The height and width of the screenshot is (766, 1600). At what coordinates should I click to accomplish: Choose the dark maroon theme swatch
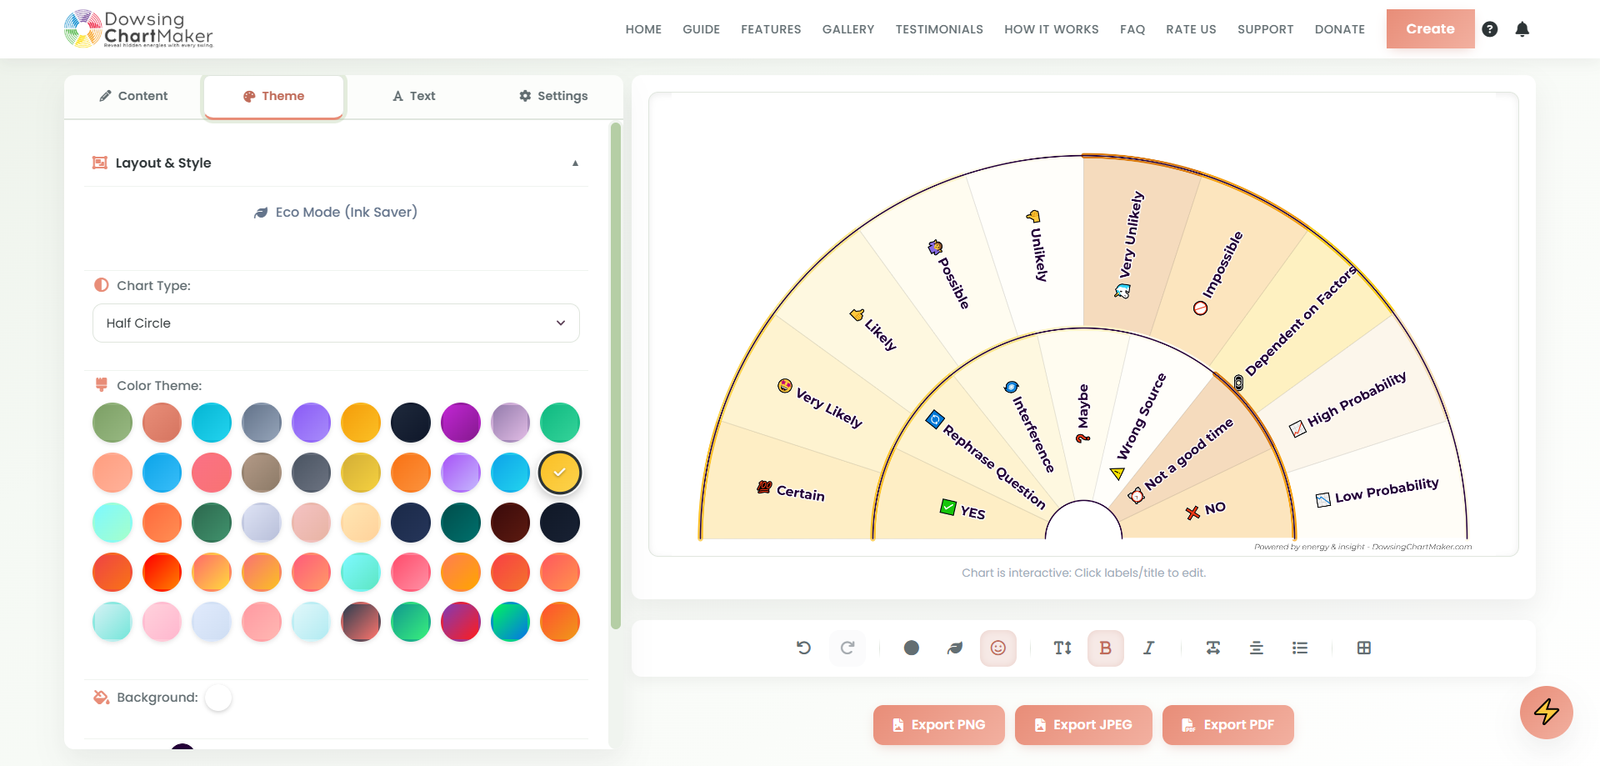coord(510,522)
